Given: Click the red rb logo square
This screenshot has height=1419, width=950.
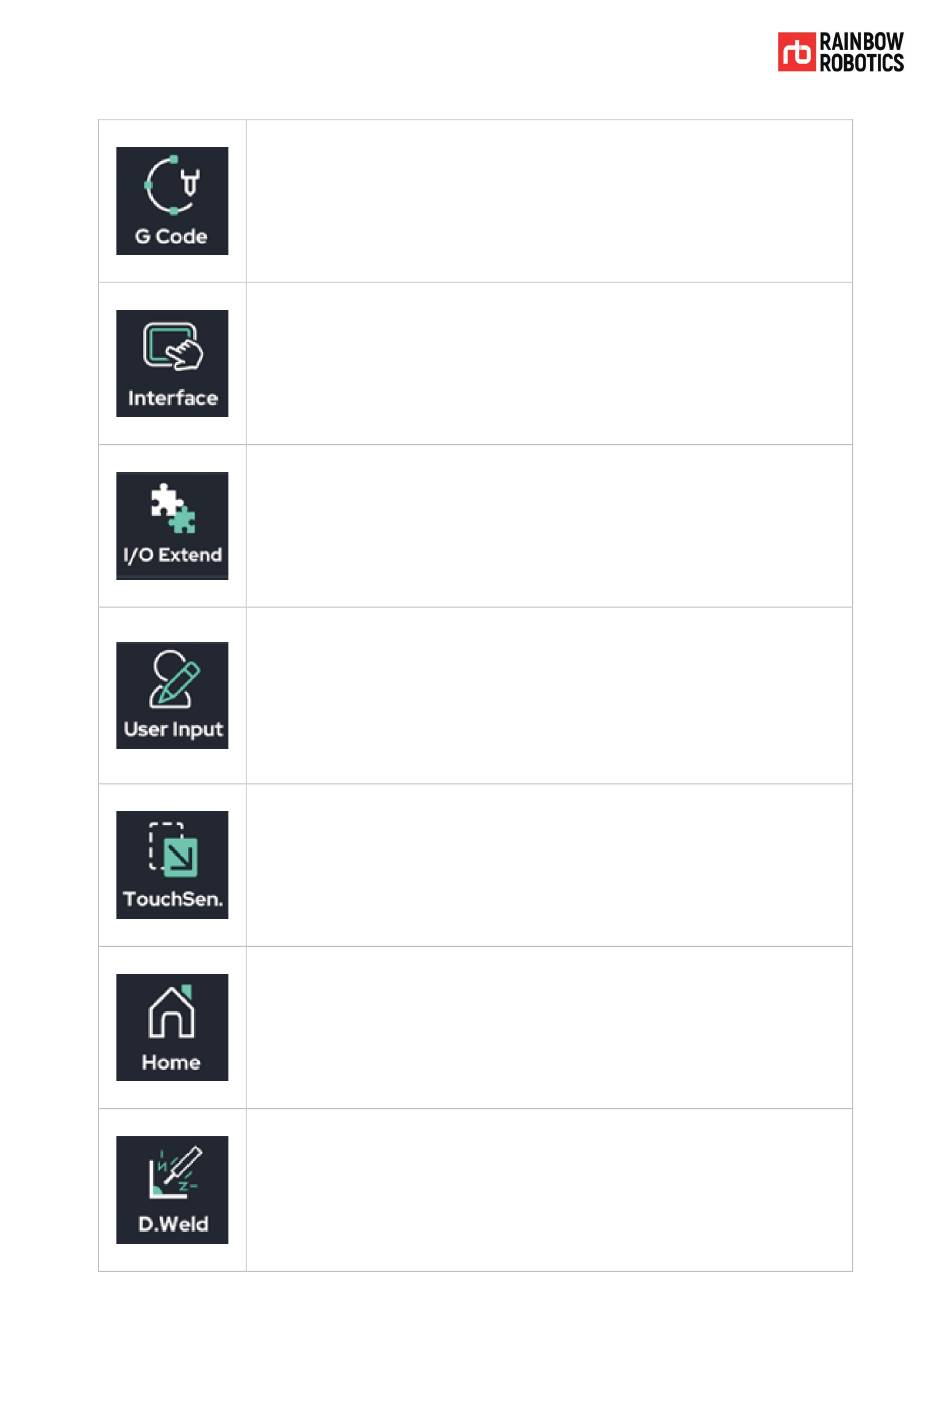Looking at the screenshot, I should 797,52.
